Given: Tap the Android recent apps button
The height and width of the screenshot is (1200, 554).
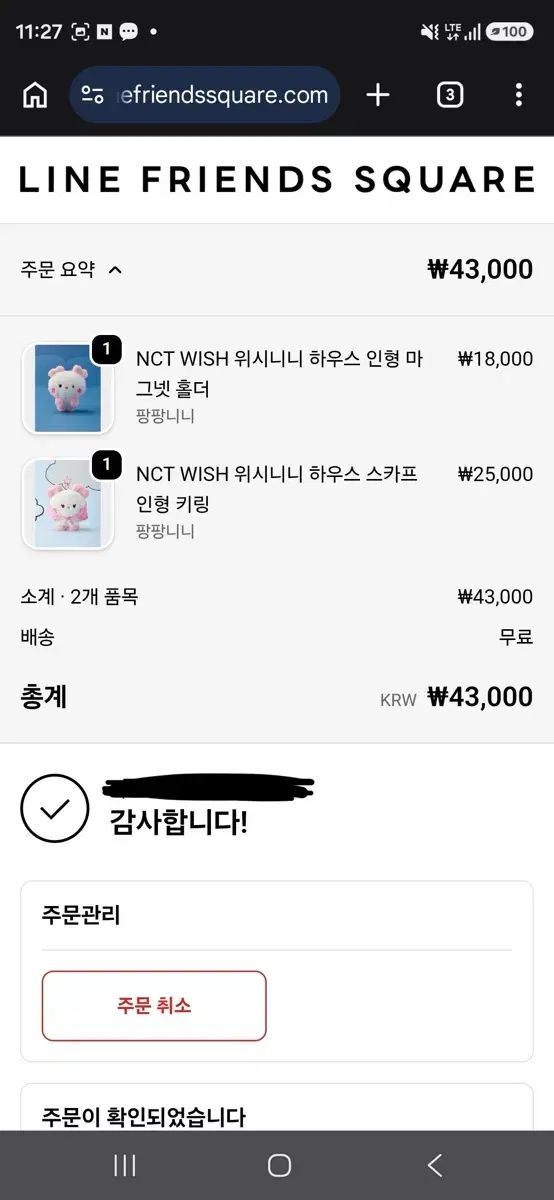Looking at the screenshot, I should (x=125, y=1165).
